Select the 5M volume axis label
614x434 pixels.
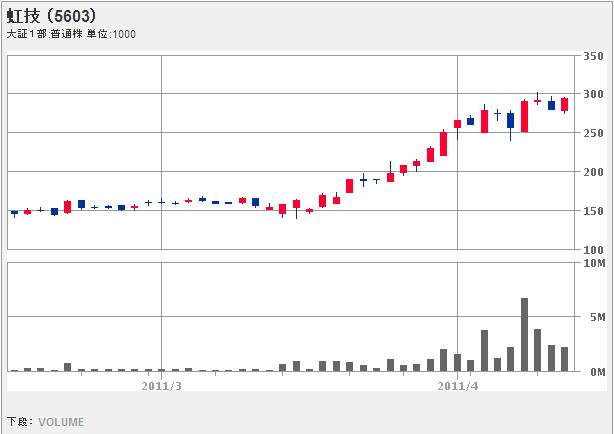tap(597, 317)
